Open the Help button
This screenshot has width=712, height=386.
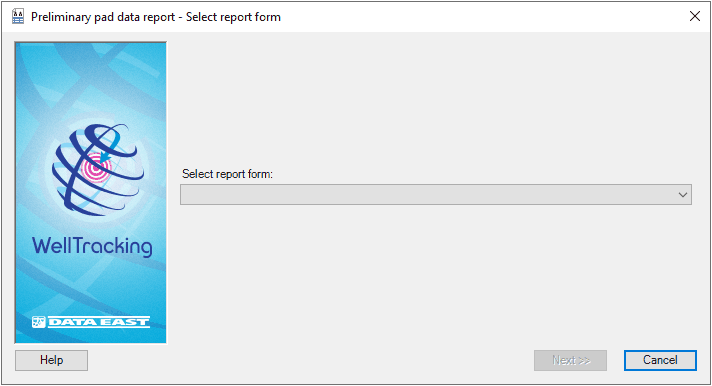pyautogui.click(x=51, y=360)
